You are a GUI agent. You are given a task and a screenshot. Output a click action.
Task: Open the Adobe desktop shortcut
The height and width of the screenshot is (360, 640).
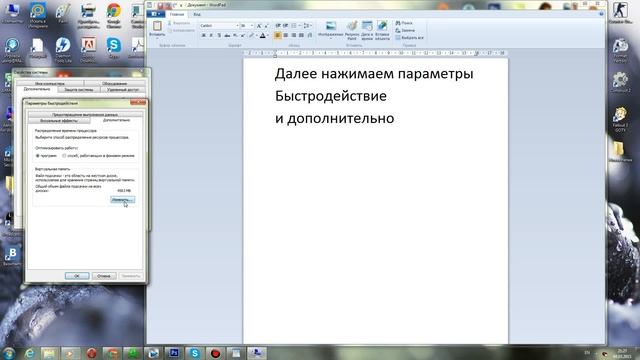point(88,49)
